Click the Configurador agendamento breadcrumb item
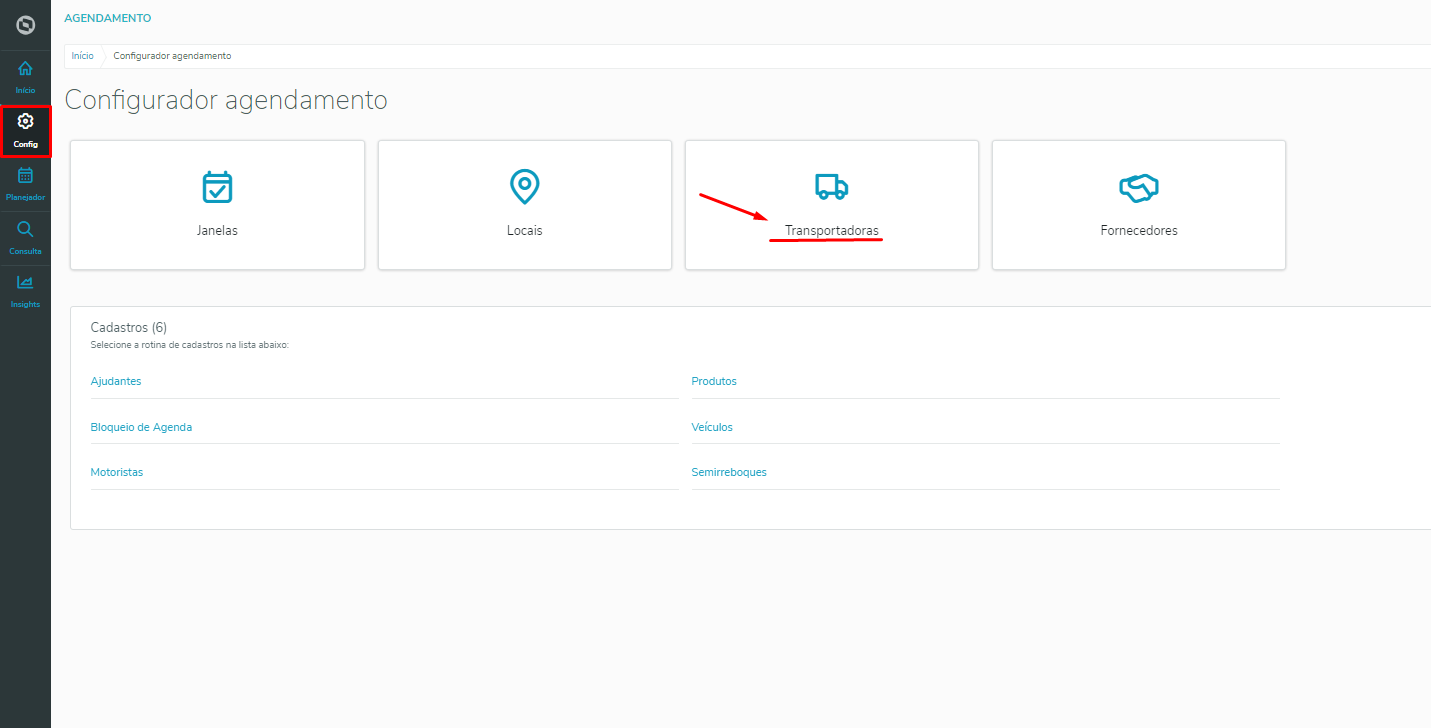This screenshot has height=728, width=1431. (172, 56)
